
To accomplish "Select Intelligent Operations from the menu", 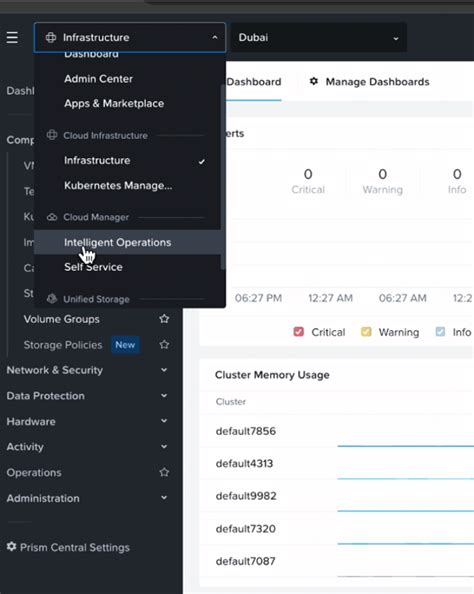I will [117, 242].
